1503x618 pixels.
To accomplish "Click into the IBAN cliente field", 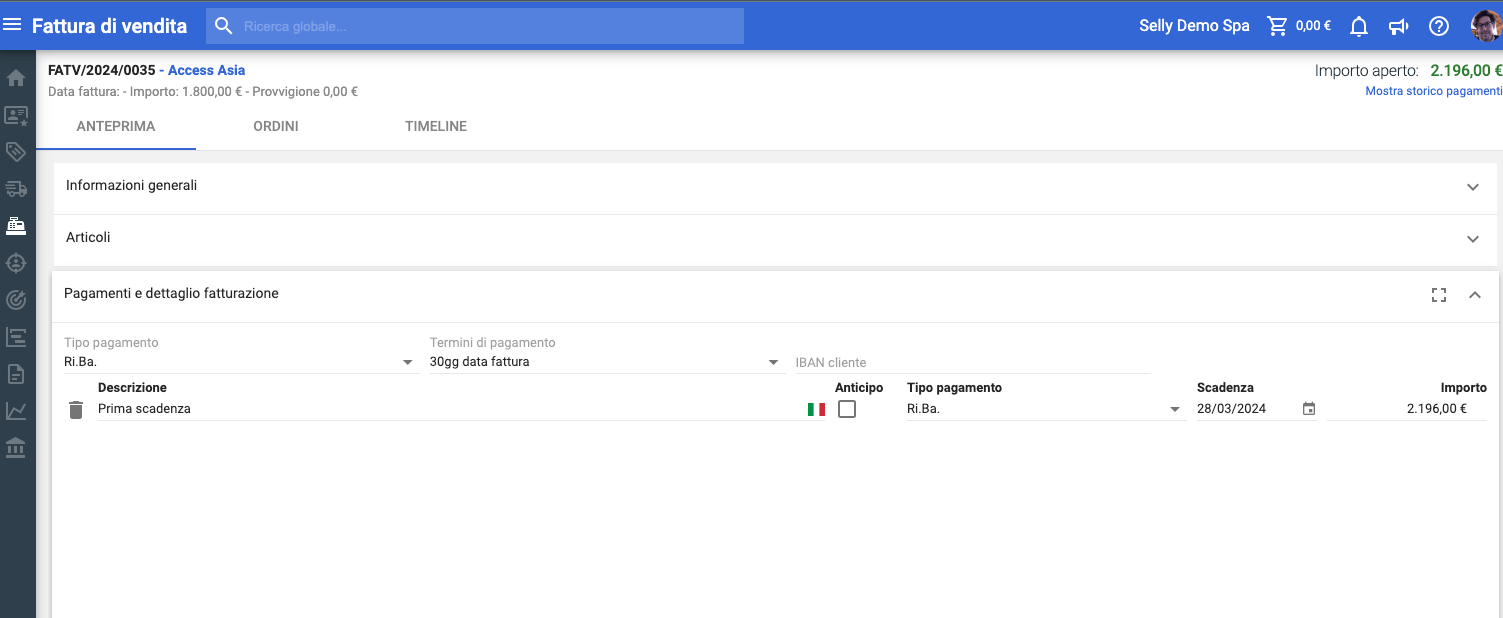I will coord(970,362).
